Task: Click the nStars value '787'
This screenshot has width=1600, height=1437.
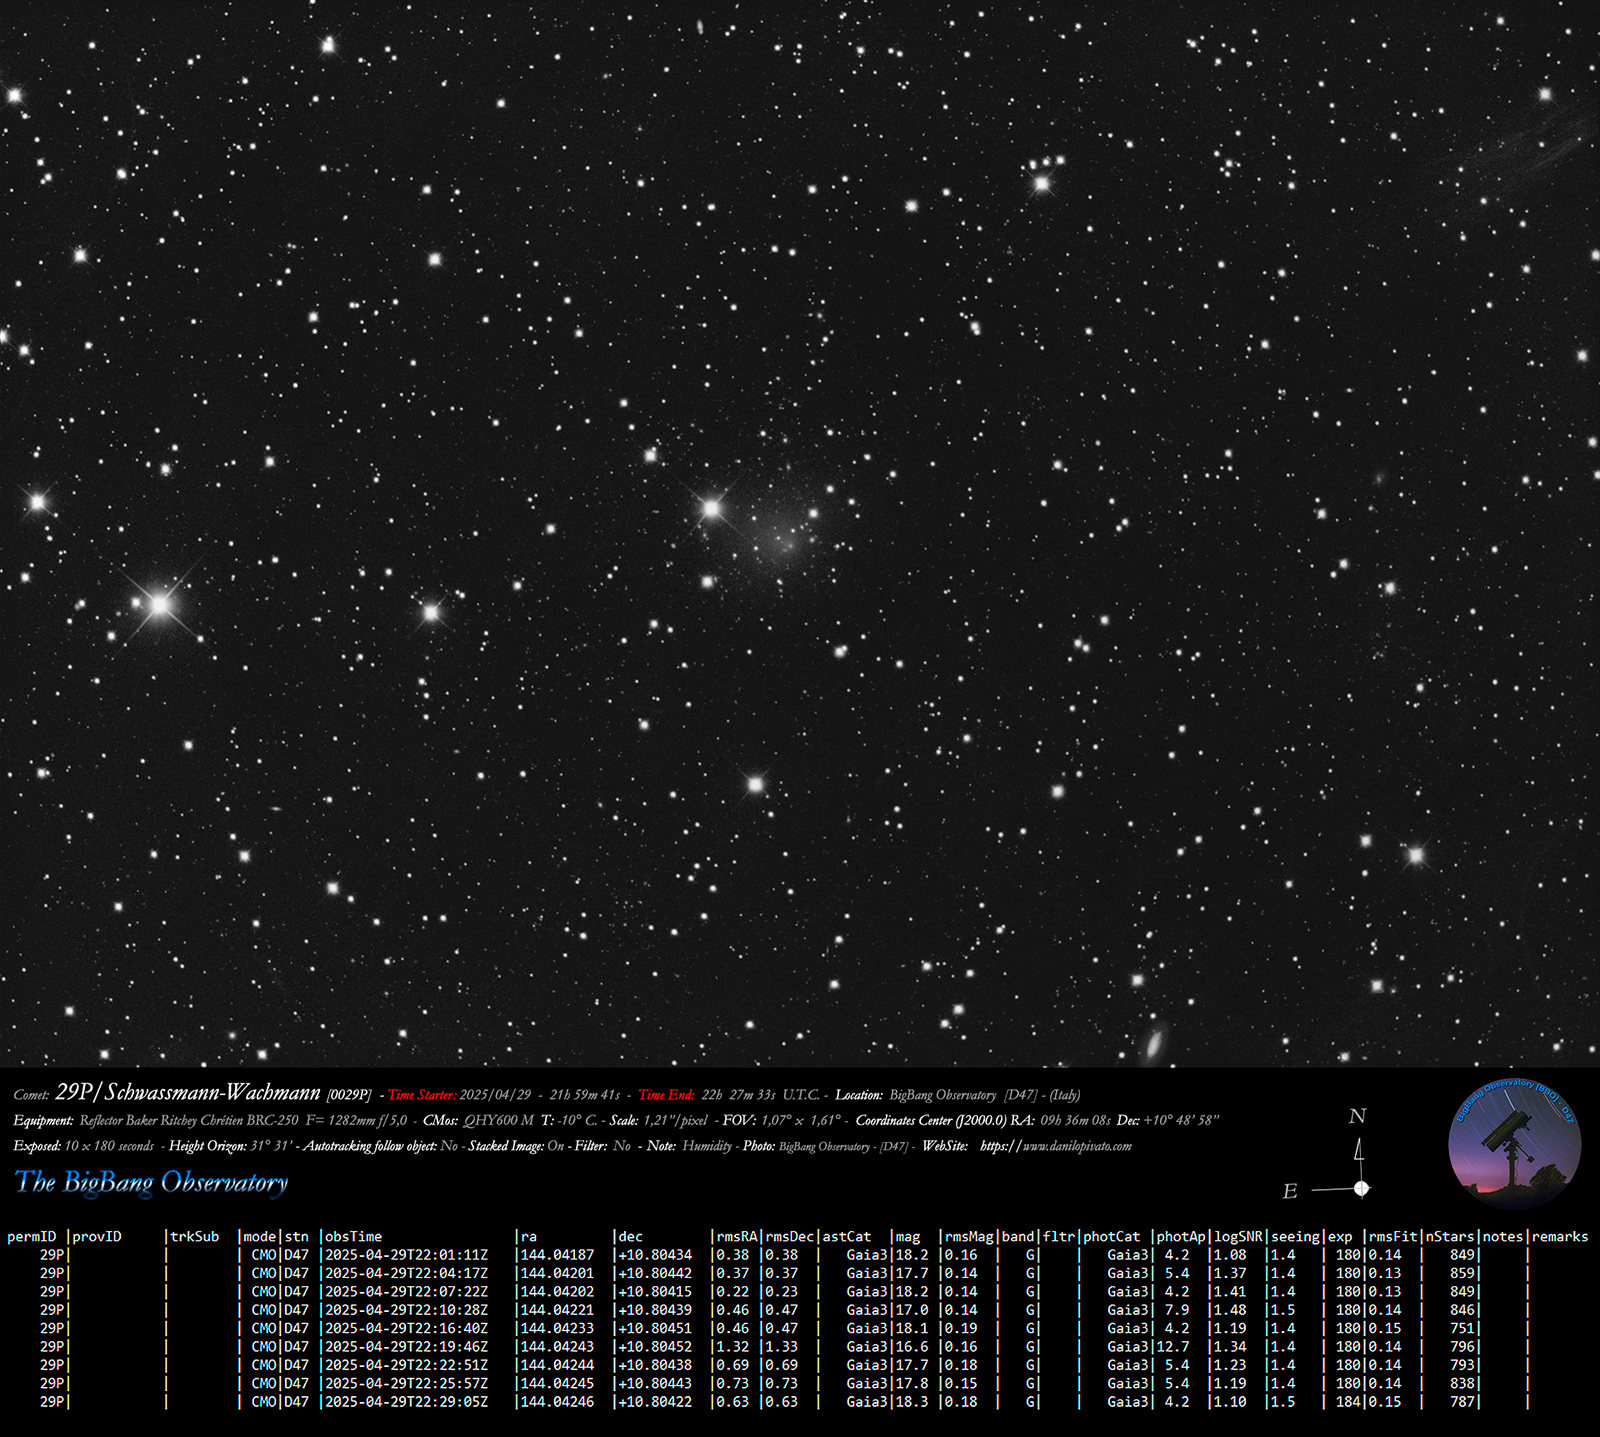Action: 1463,1402
